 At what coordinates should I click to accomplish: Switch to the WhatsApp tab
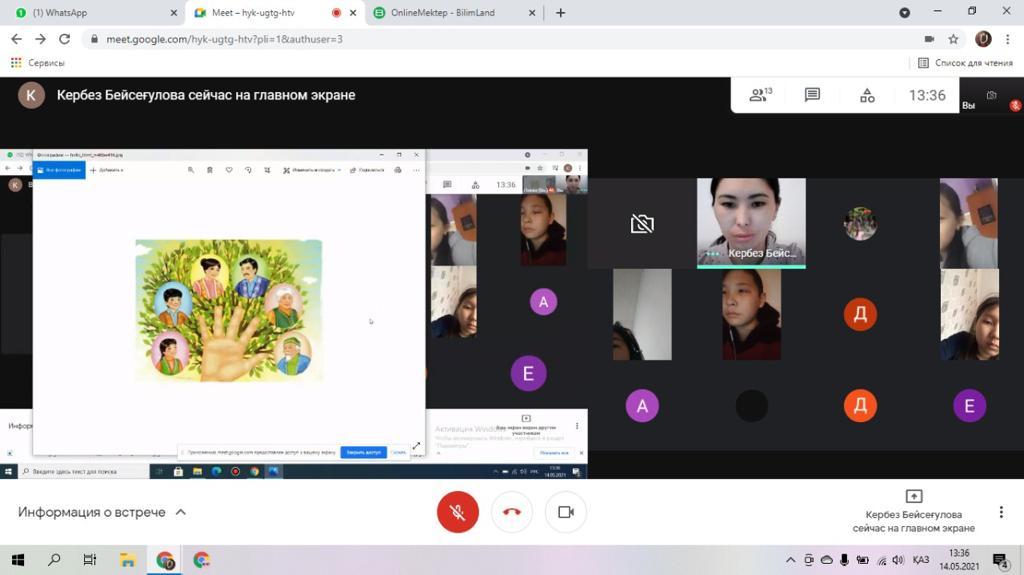[90, 13]
